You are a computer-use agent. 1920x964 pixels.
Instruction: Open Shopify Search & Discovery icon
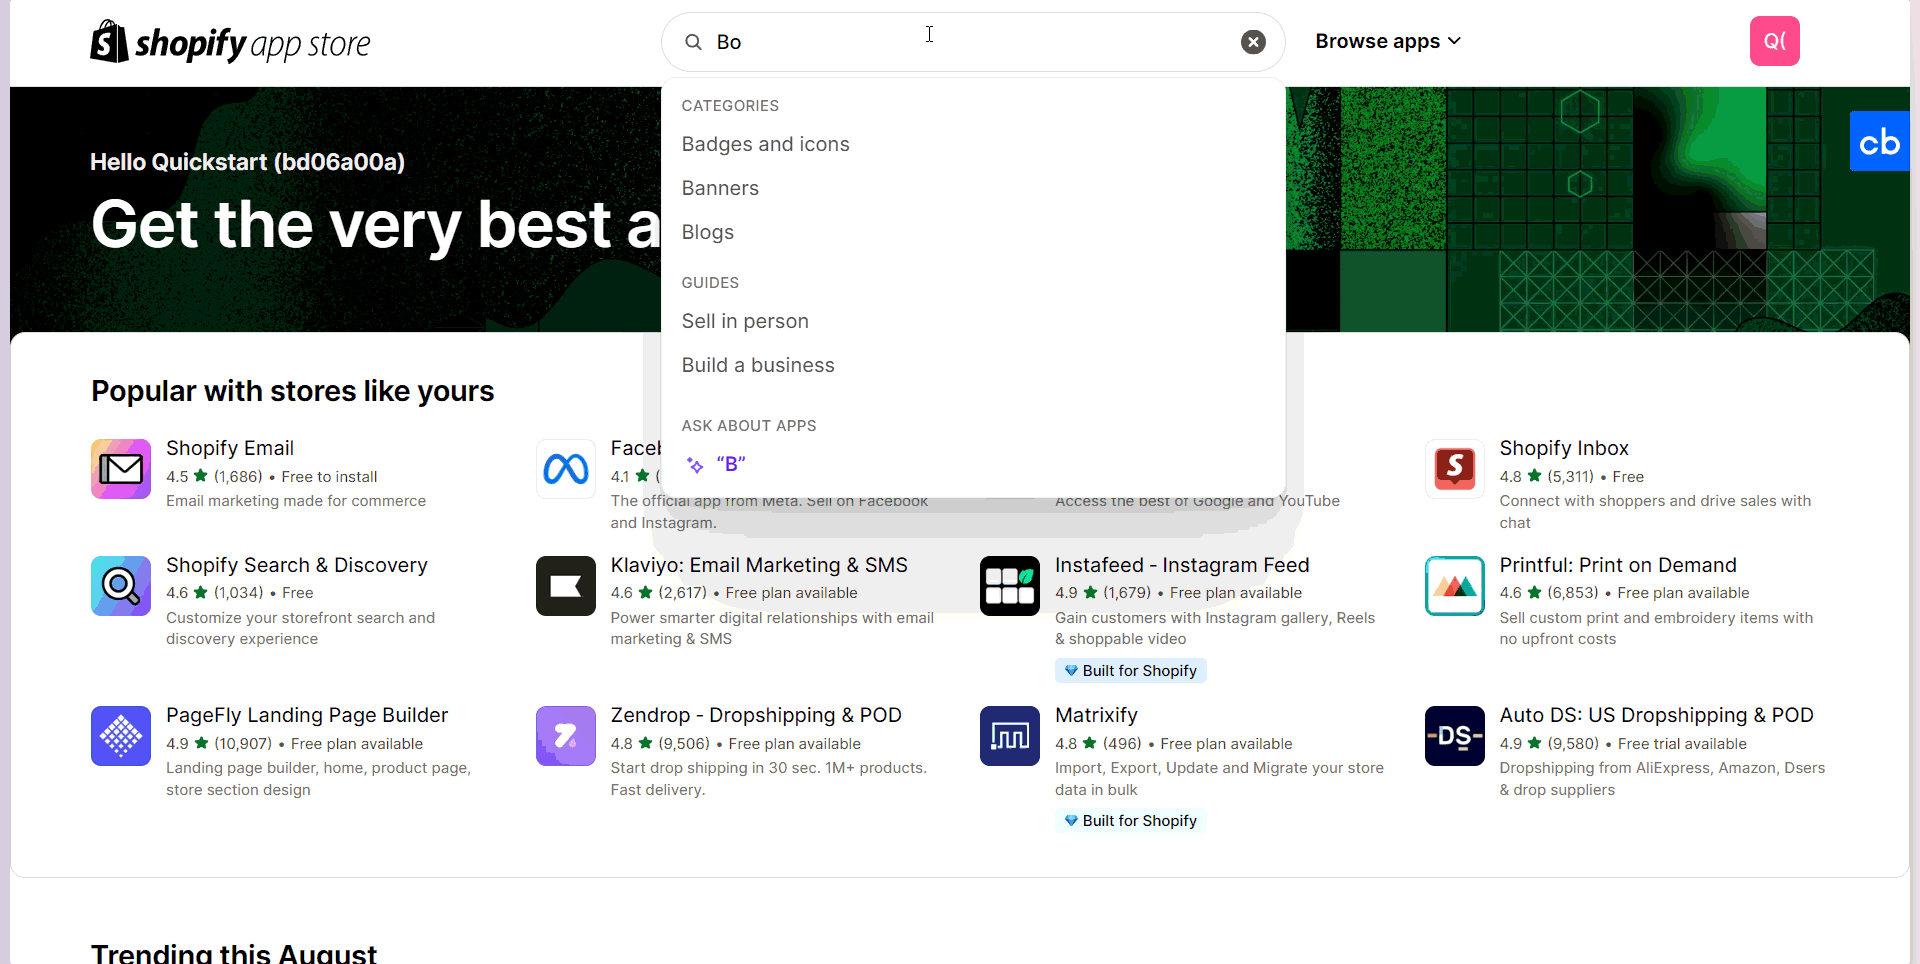[x=121, y=586]
